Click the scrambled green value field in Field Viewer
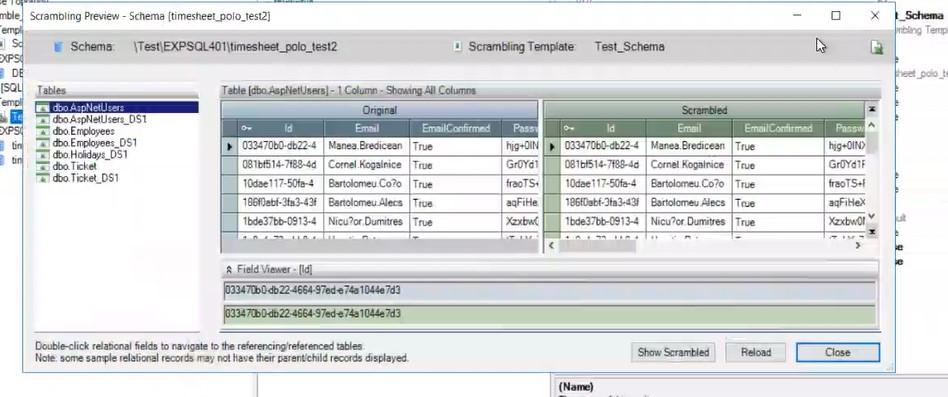 point(550,314)
